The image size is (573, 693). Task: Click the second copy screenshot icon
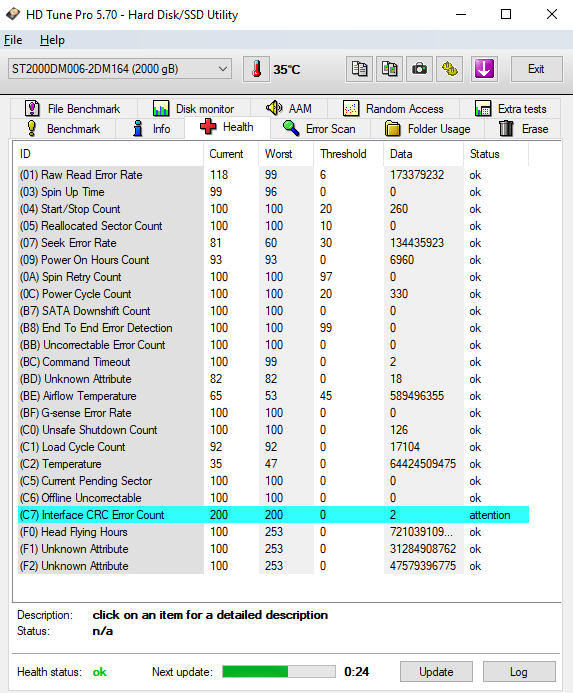(389, 69)
